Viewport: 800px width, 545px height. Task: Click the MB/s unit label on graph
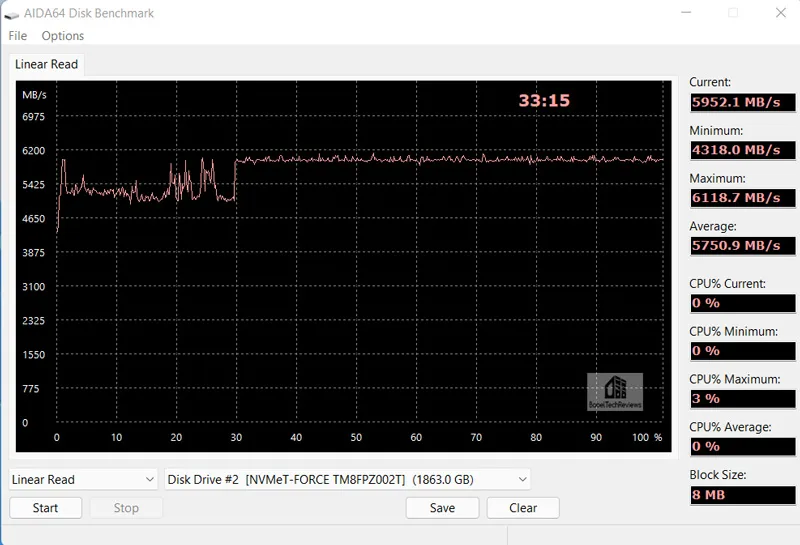34,95
